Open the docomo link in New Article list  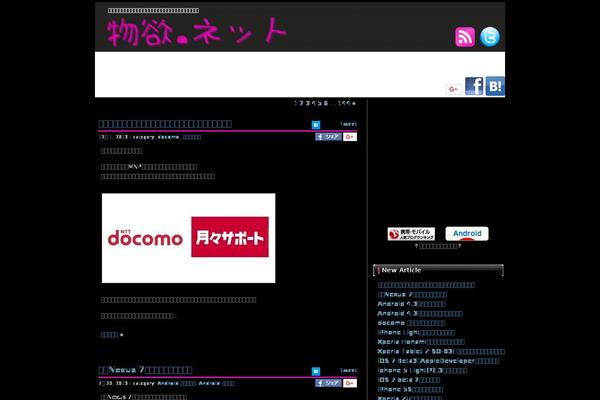(x=411, y=323)
